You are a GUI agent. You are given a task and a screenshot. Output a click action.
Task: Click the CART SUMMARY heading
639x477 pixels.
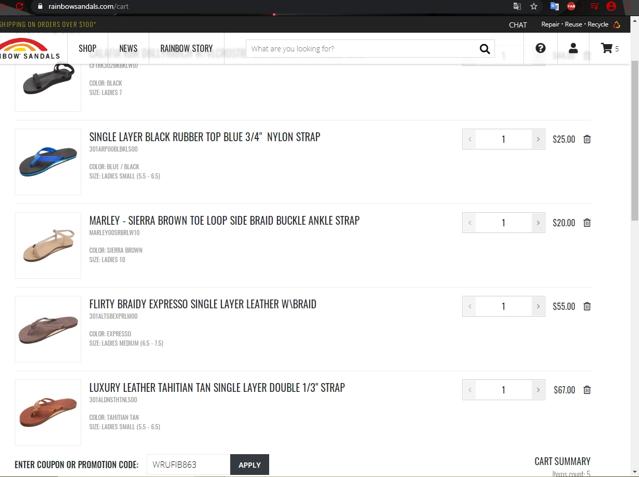pos(562,462)
